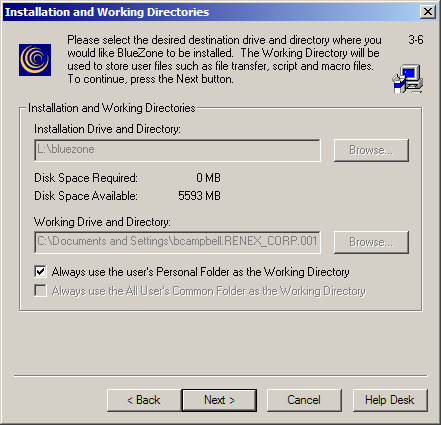
Task: Click the 3-6 step indicator
Action: point(416,40)
